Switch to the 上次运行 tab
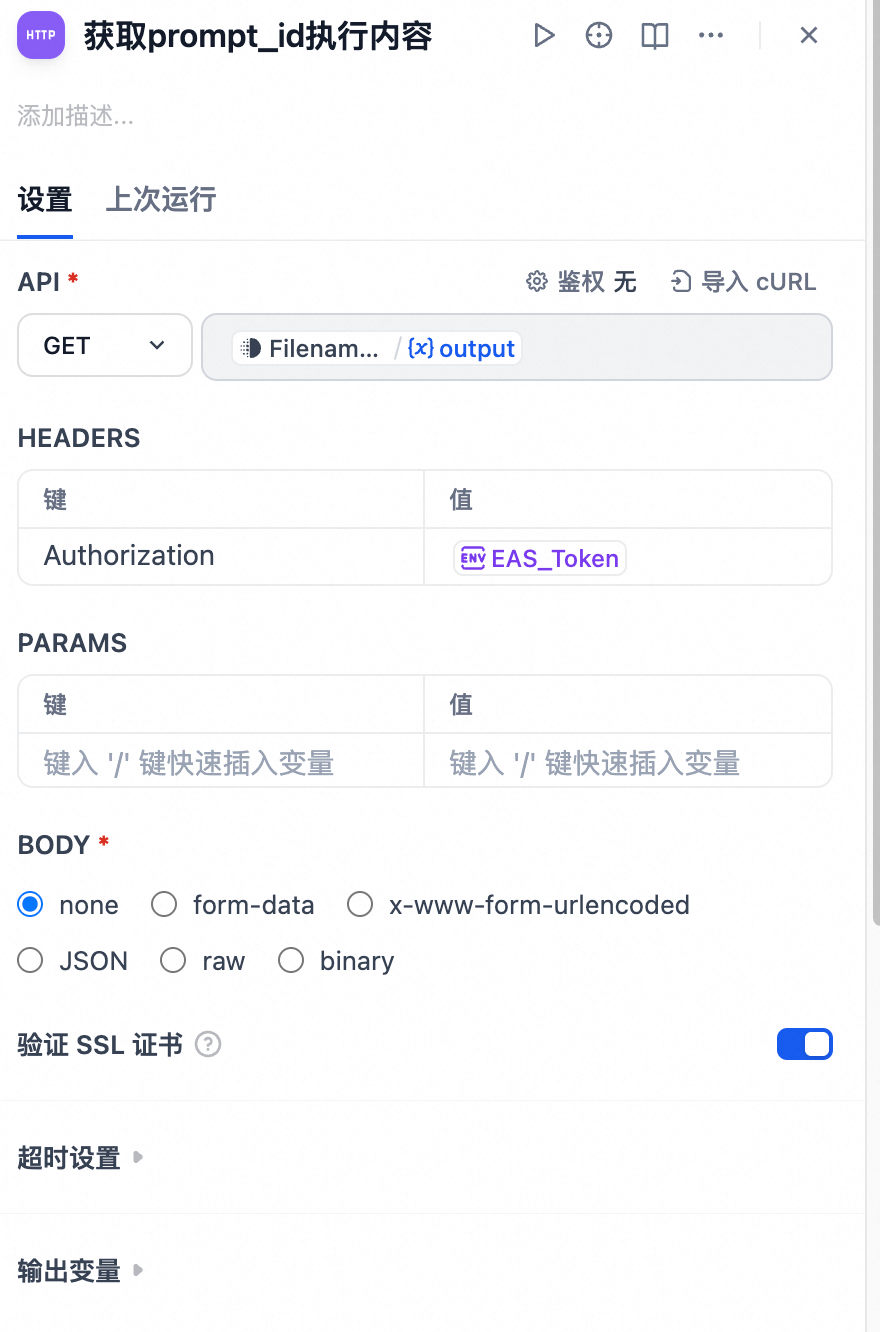This screenshot has width=880, height=1332. pos(161,200)
